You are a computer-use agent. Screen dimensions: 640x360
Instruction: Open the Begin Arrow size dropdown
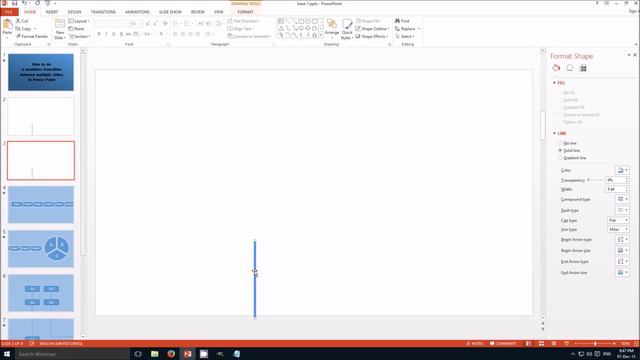pyautogui.click(x=622, y=250)
